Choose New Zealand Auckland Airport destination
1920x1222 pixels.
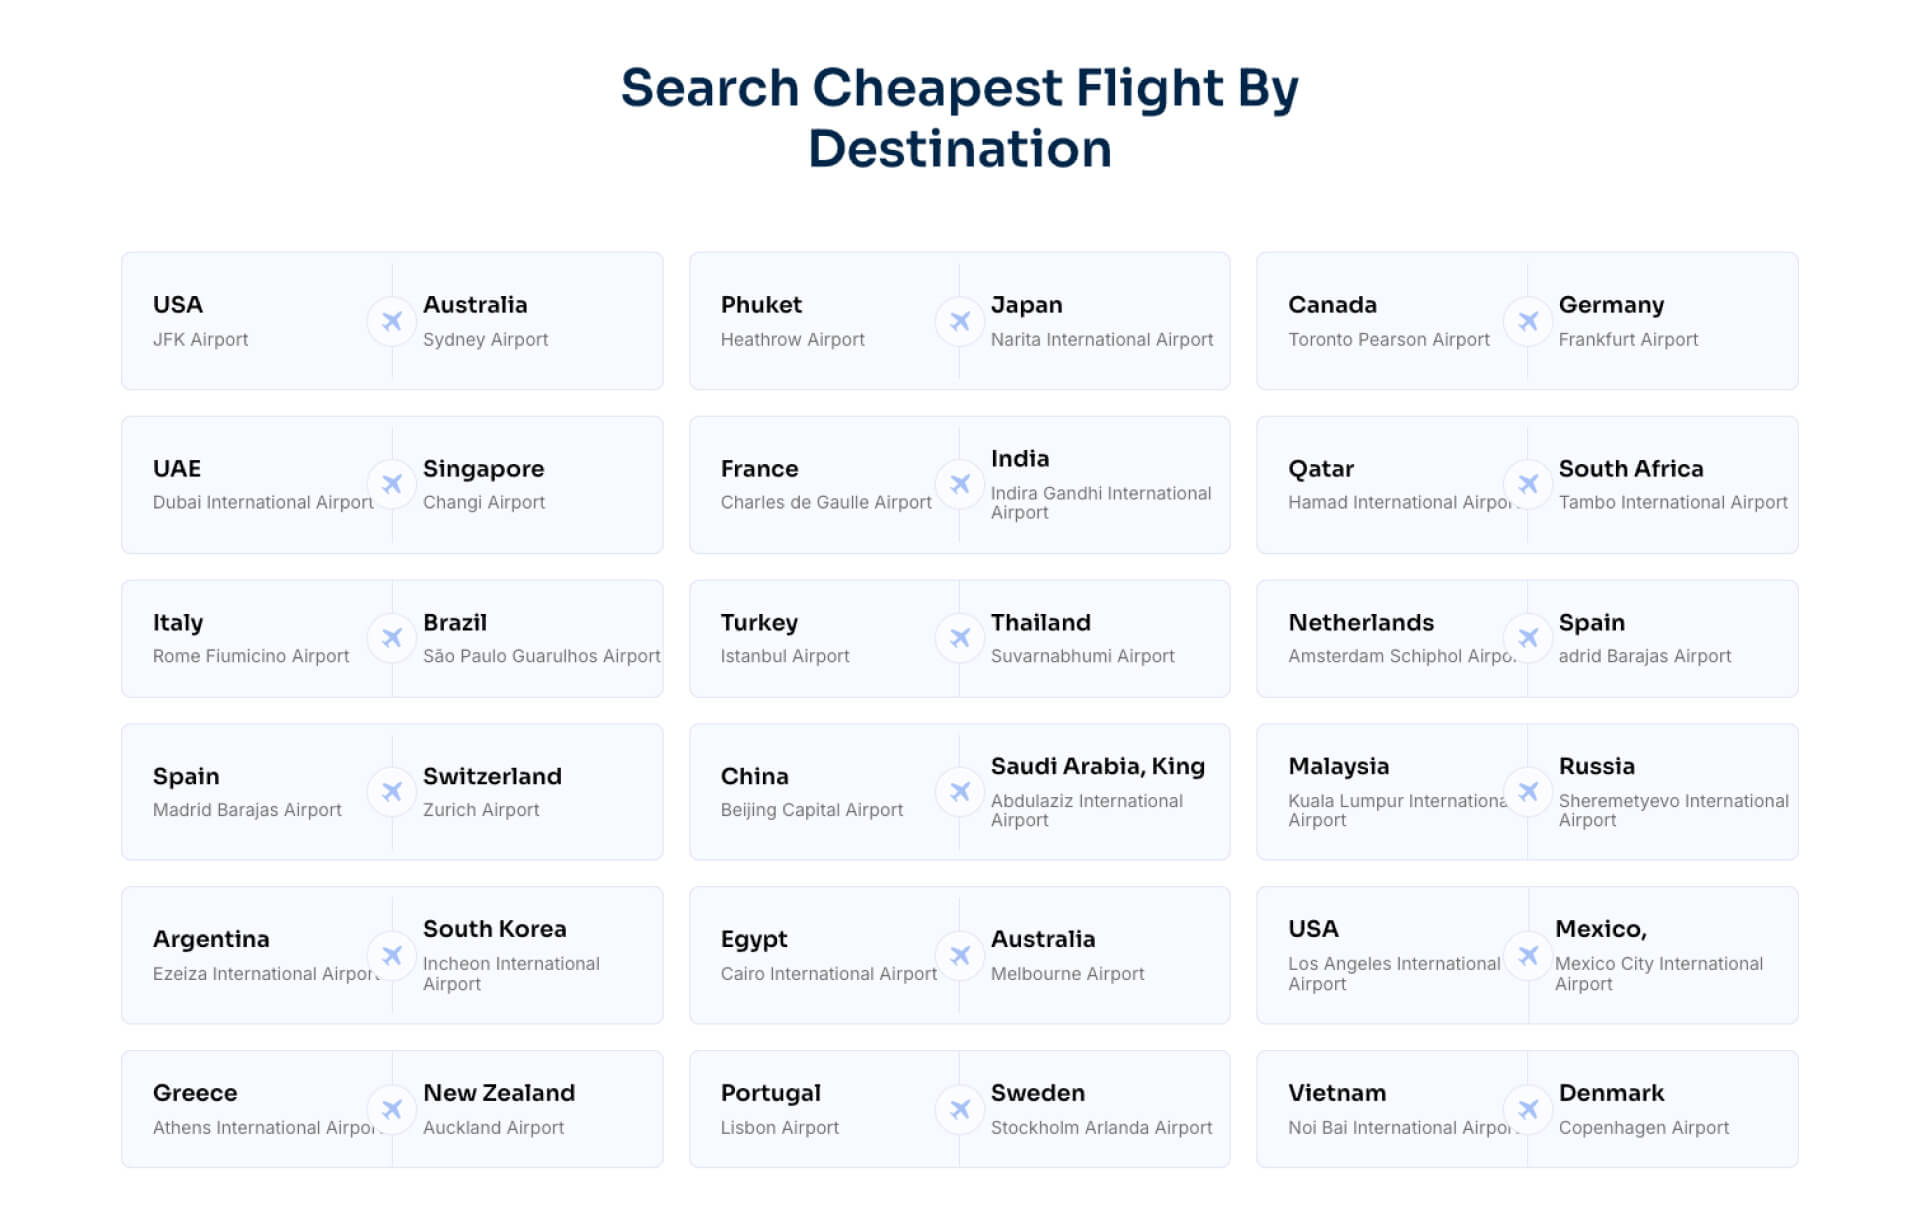[499, 1109]
